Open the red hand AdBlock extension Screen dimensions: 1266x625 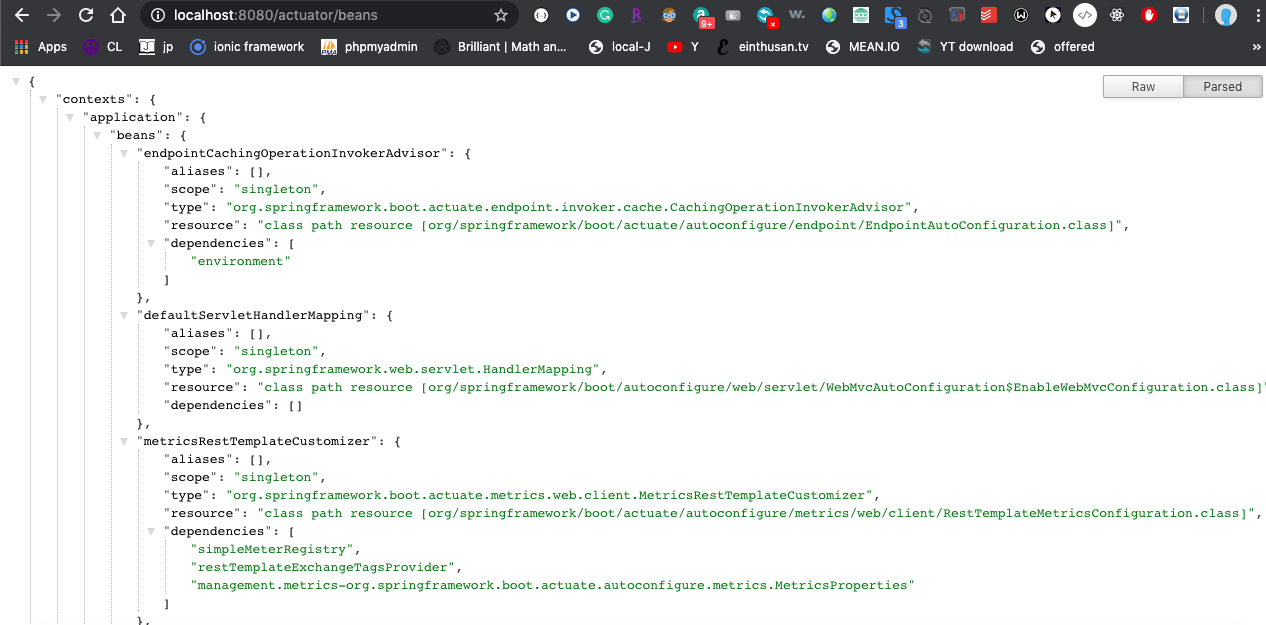[1149, 15]
